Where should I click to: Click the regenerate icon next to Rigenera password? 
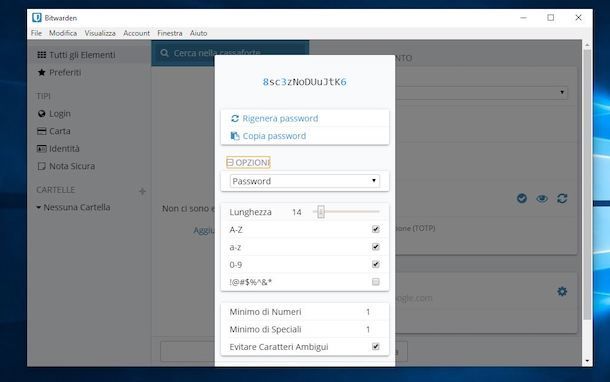coord(235,118)
